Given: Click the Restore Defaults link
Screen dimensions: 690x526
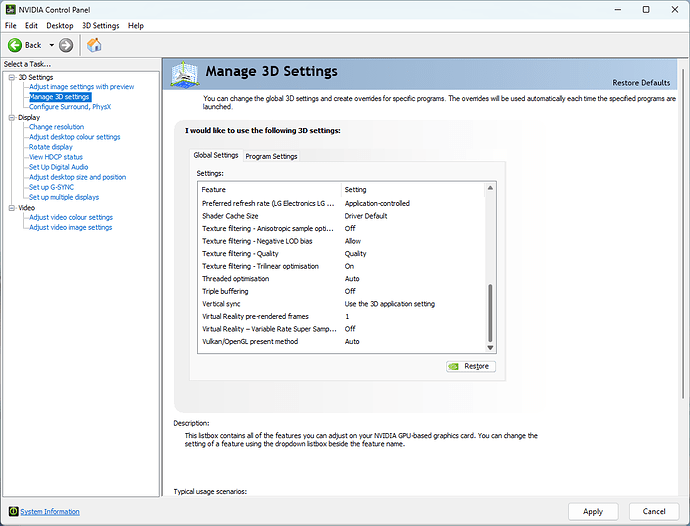Looking at the screenshot, I should [x=641, y=82].
